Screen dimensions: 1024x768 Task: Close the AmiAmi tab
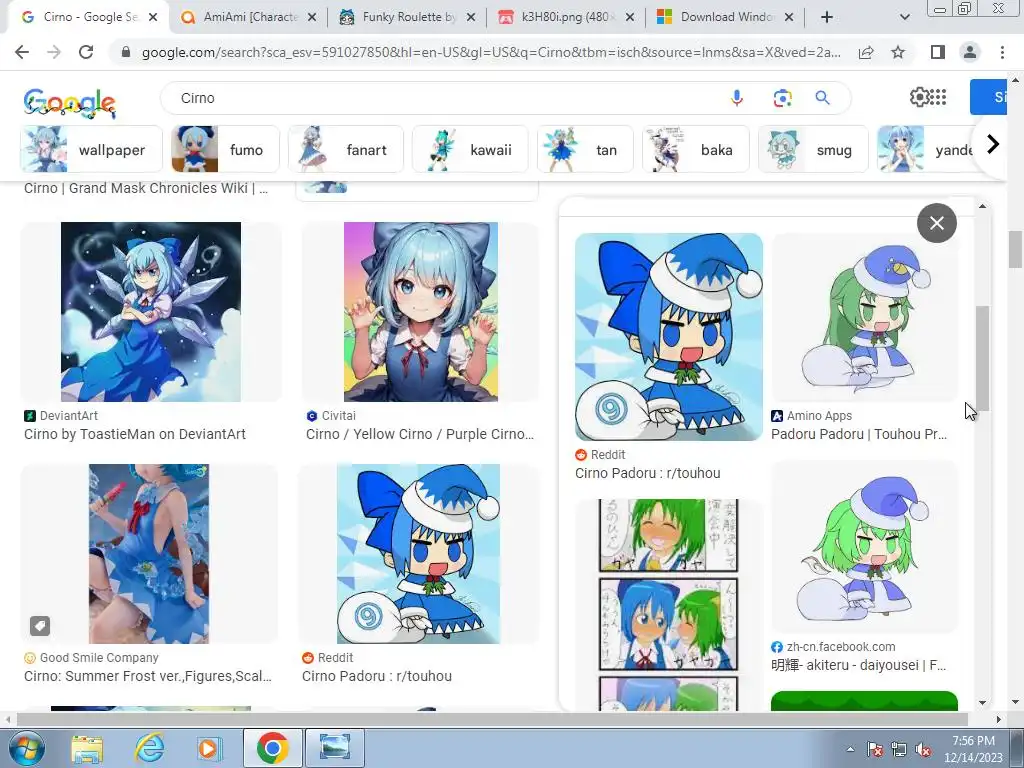pyautogui.click(x=312, y=17)
